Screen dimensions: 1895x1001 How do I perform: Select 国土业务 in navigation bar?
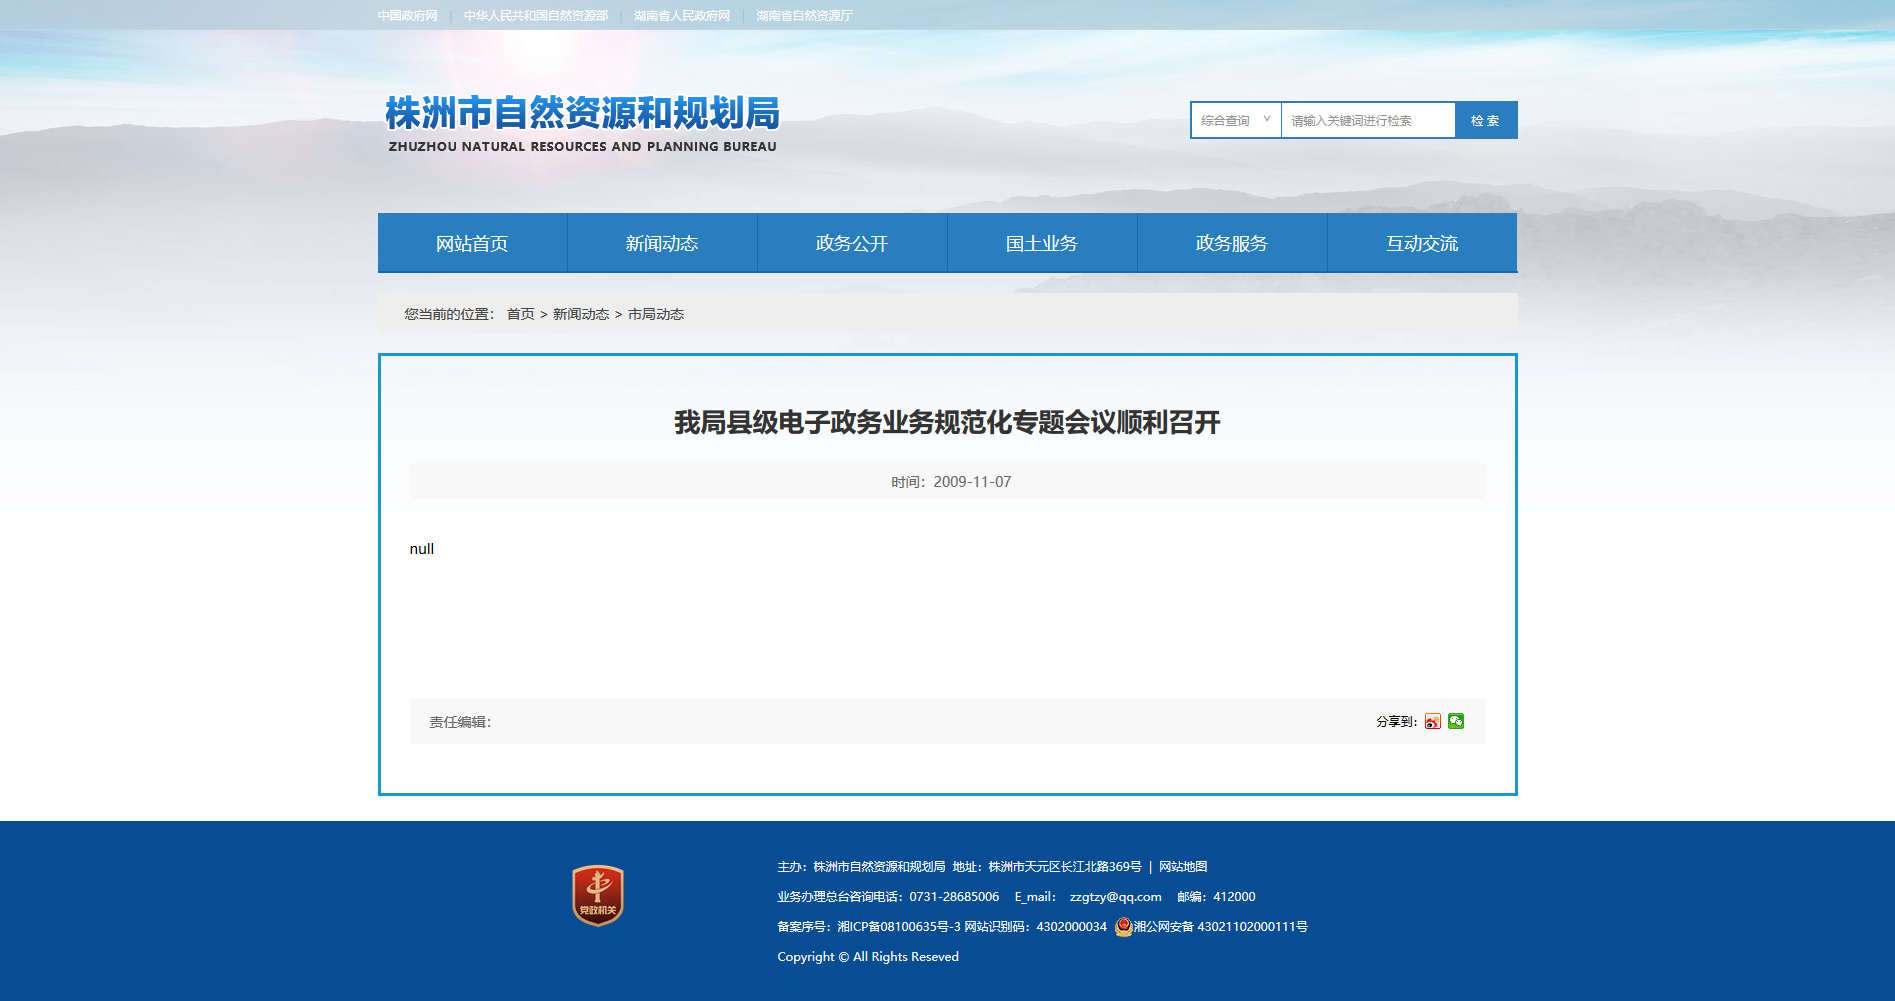[x=1042, y=243]
